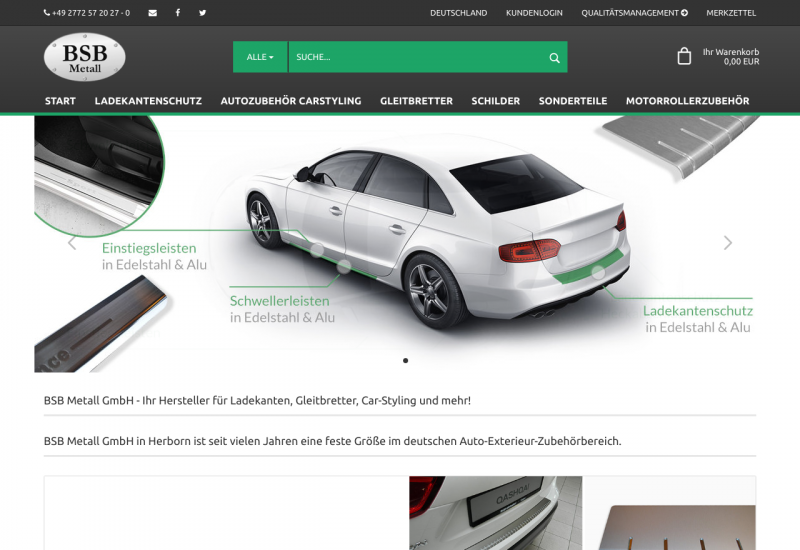Open the Facebook icon link
The height and width of the screenshot is (550, 800).
click(178, 13)
